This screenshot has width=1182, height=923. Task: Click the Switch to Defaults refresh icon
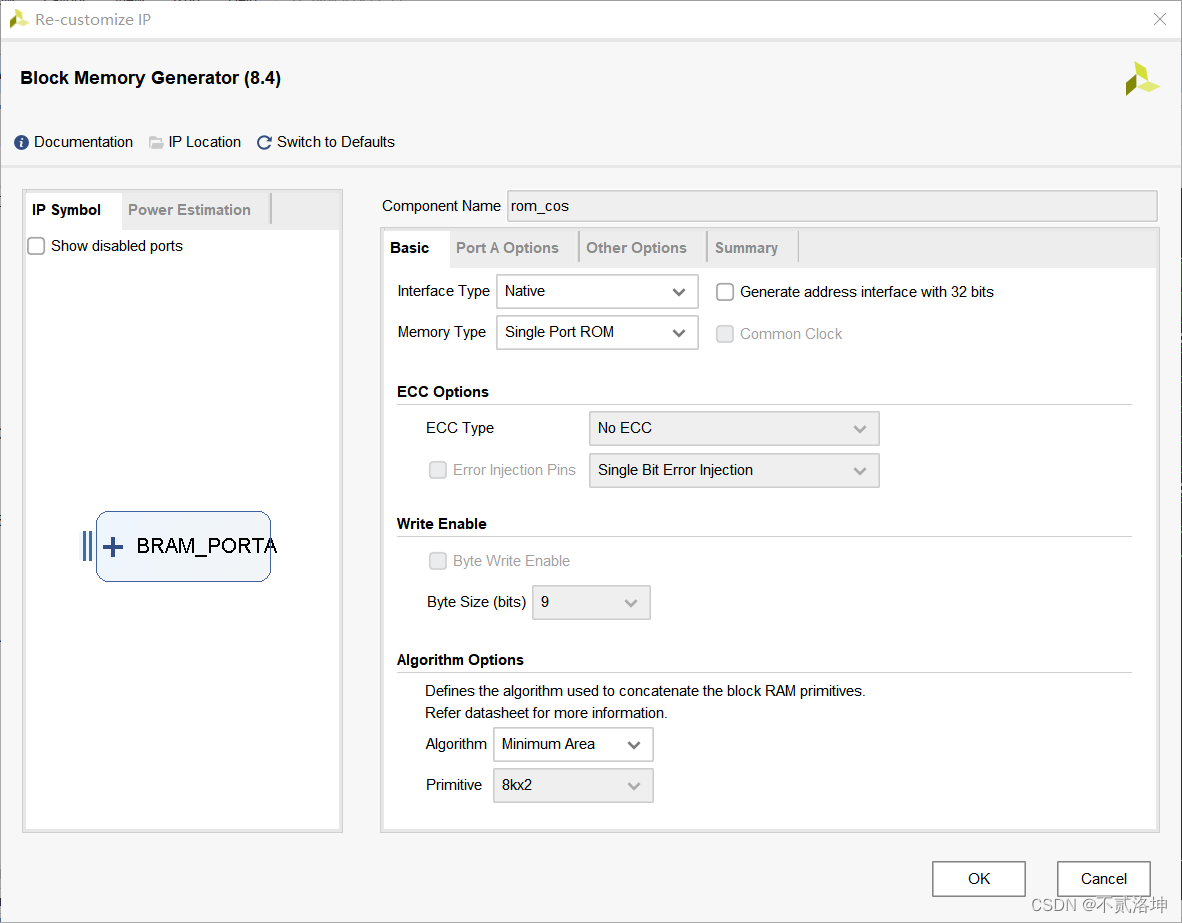264,143
